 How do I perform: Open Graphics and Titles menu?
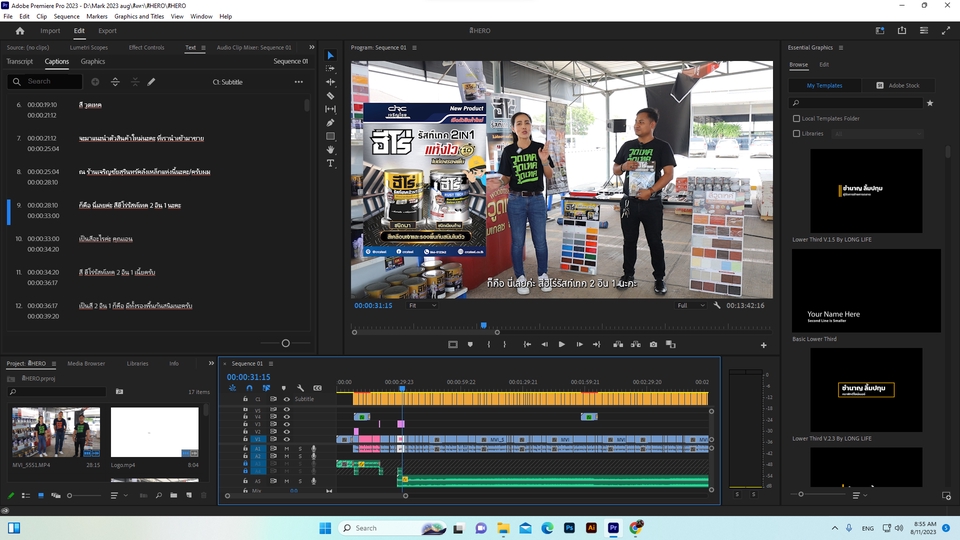click(139, 17)
